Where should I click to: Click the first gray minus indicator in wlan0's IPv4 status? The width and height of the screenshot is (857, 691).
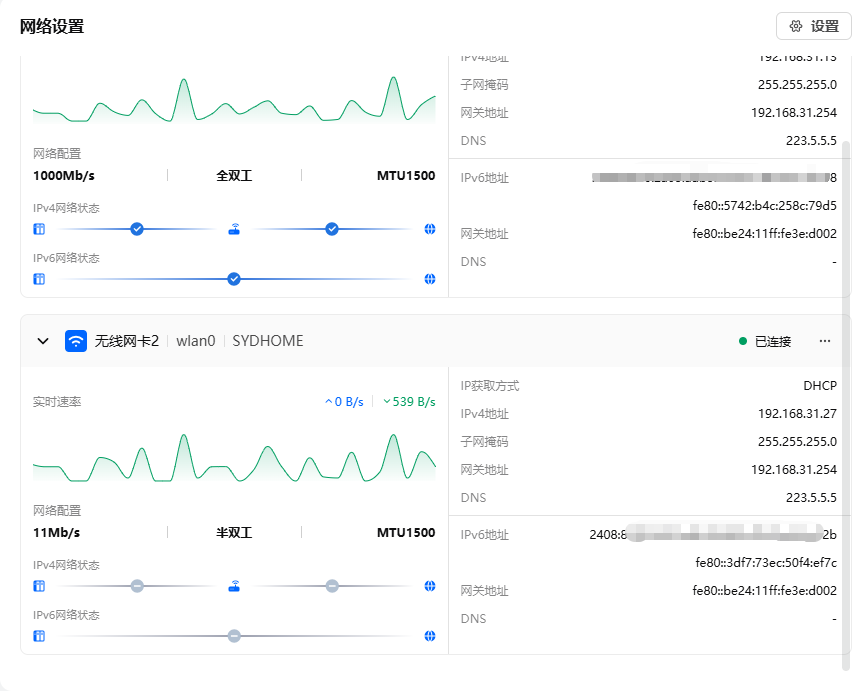137,586
